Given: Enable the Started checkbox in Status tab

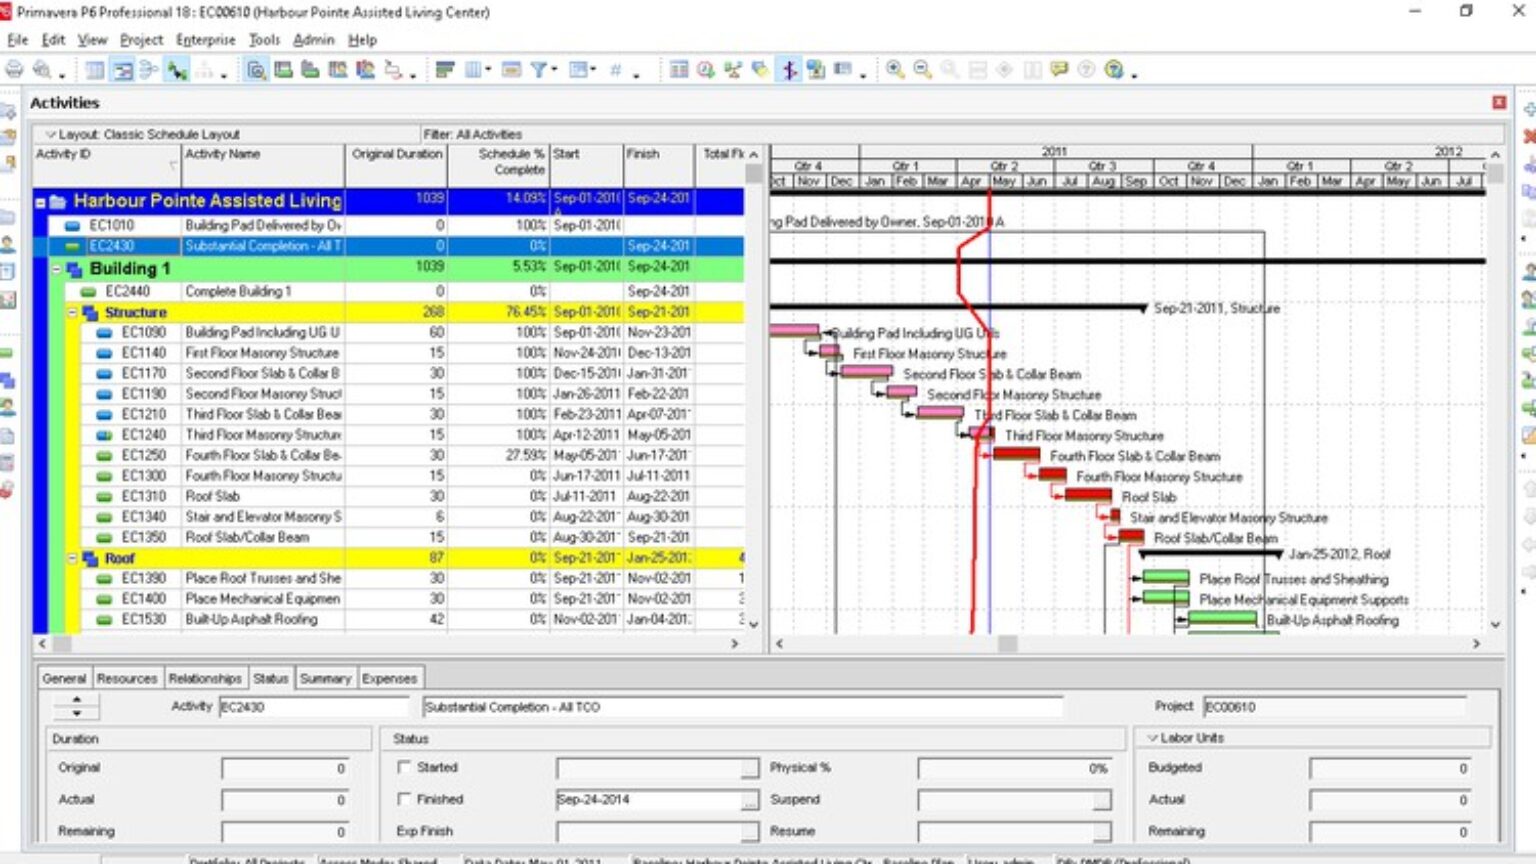Looking at the screenshot, I should click(404, 767).
